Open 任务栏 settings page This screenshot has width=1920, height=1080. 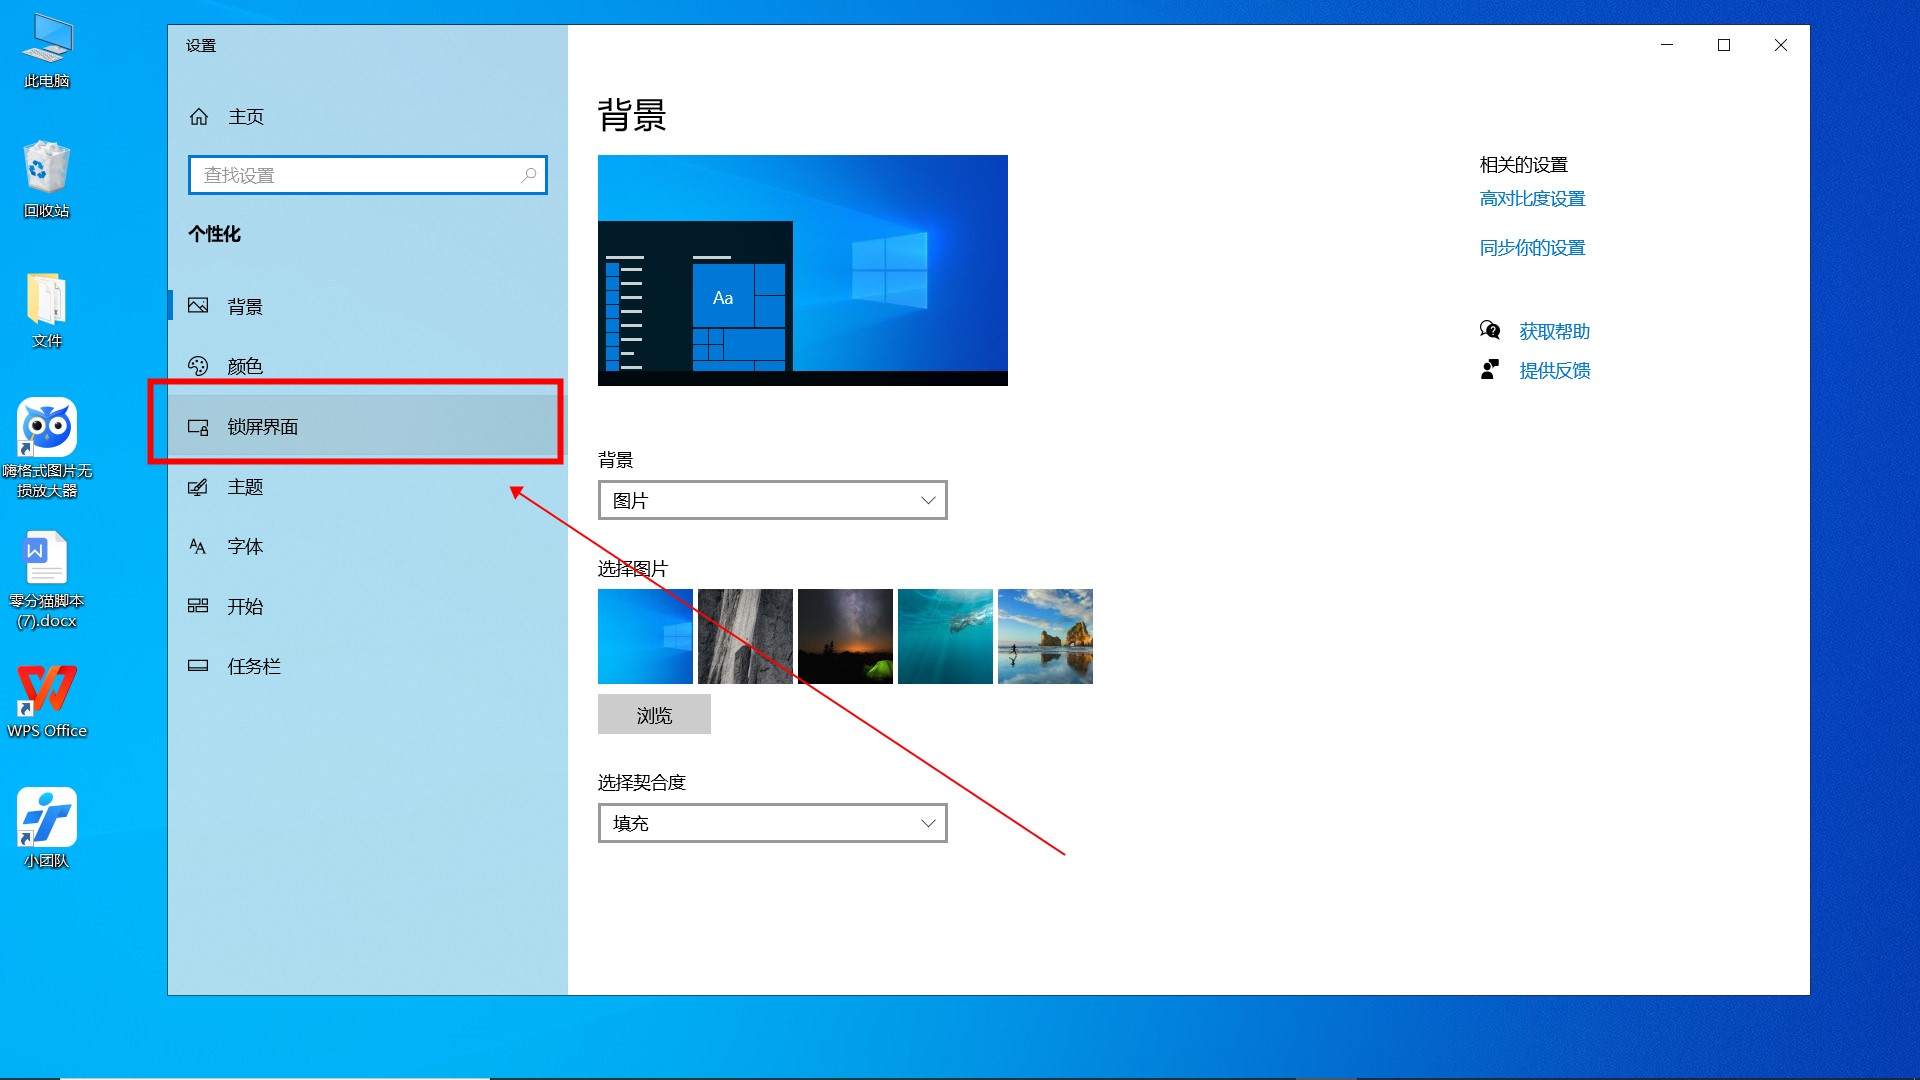coord(367,666)
